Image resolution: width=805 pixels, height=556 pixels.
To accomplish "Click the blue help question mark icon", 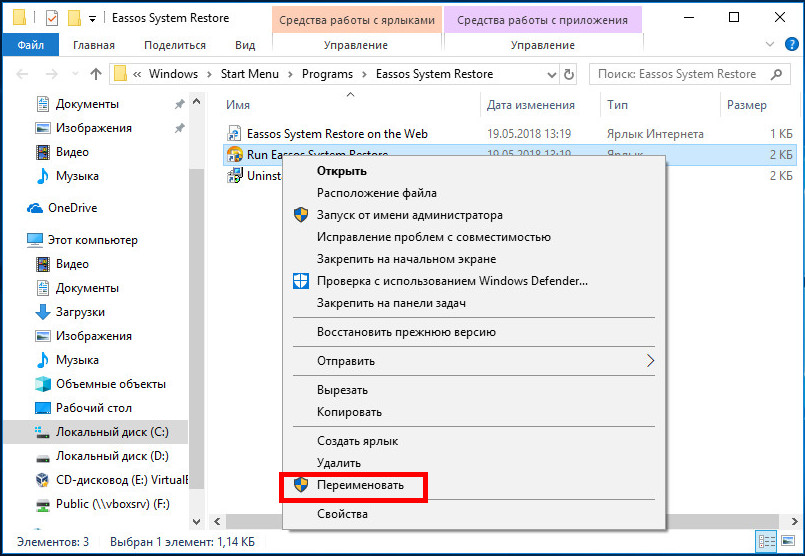I will click(791, 44).
